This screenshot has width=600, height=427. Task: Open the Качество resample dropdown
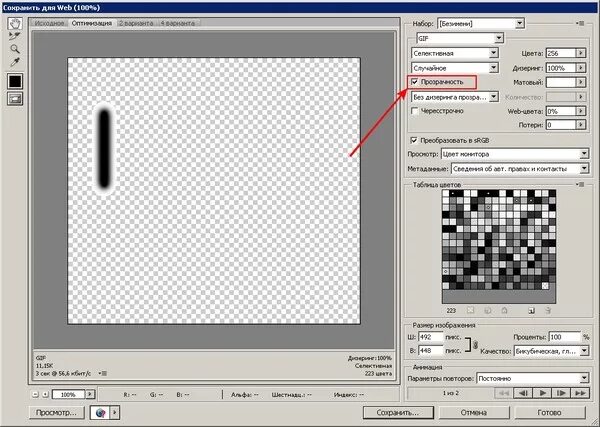pyautogui.click(x=551, y=351)
